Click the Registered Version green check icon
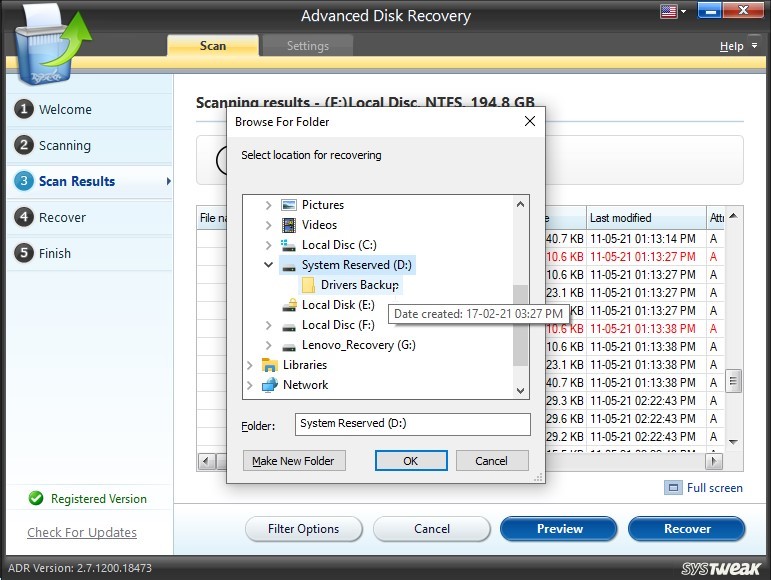 pyautogui.click(x=36, y=498)
